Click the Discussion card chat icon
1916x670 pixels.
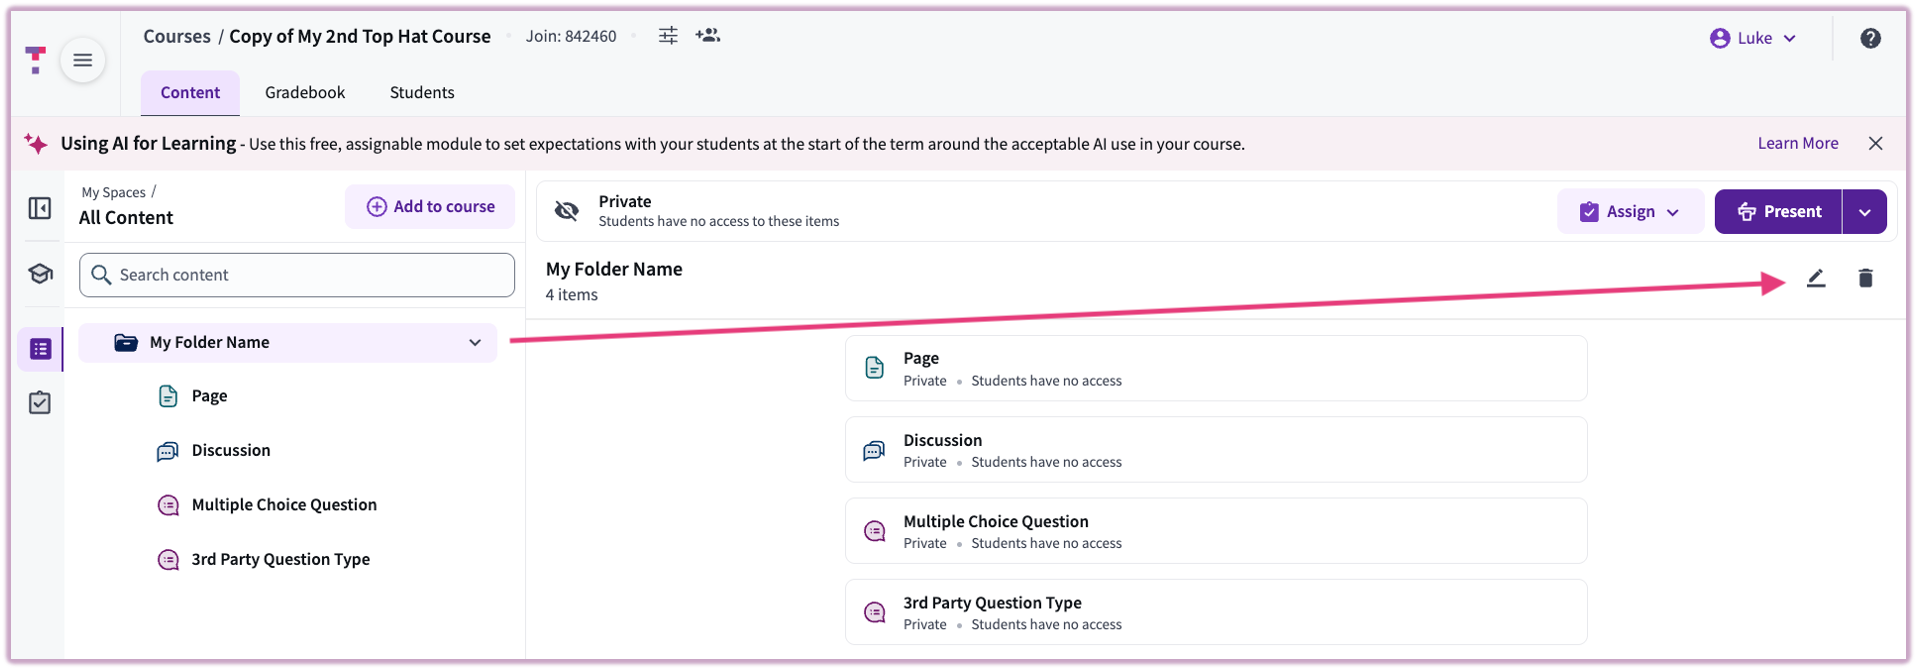(x=874, y=450)
